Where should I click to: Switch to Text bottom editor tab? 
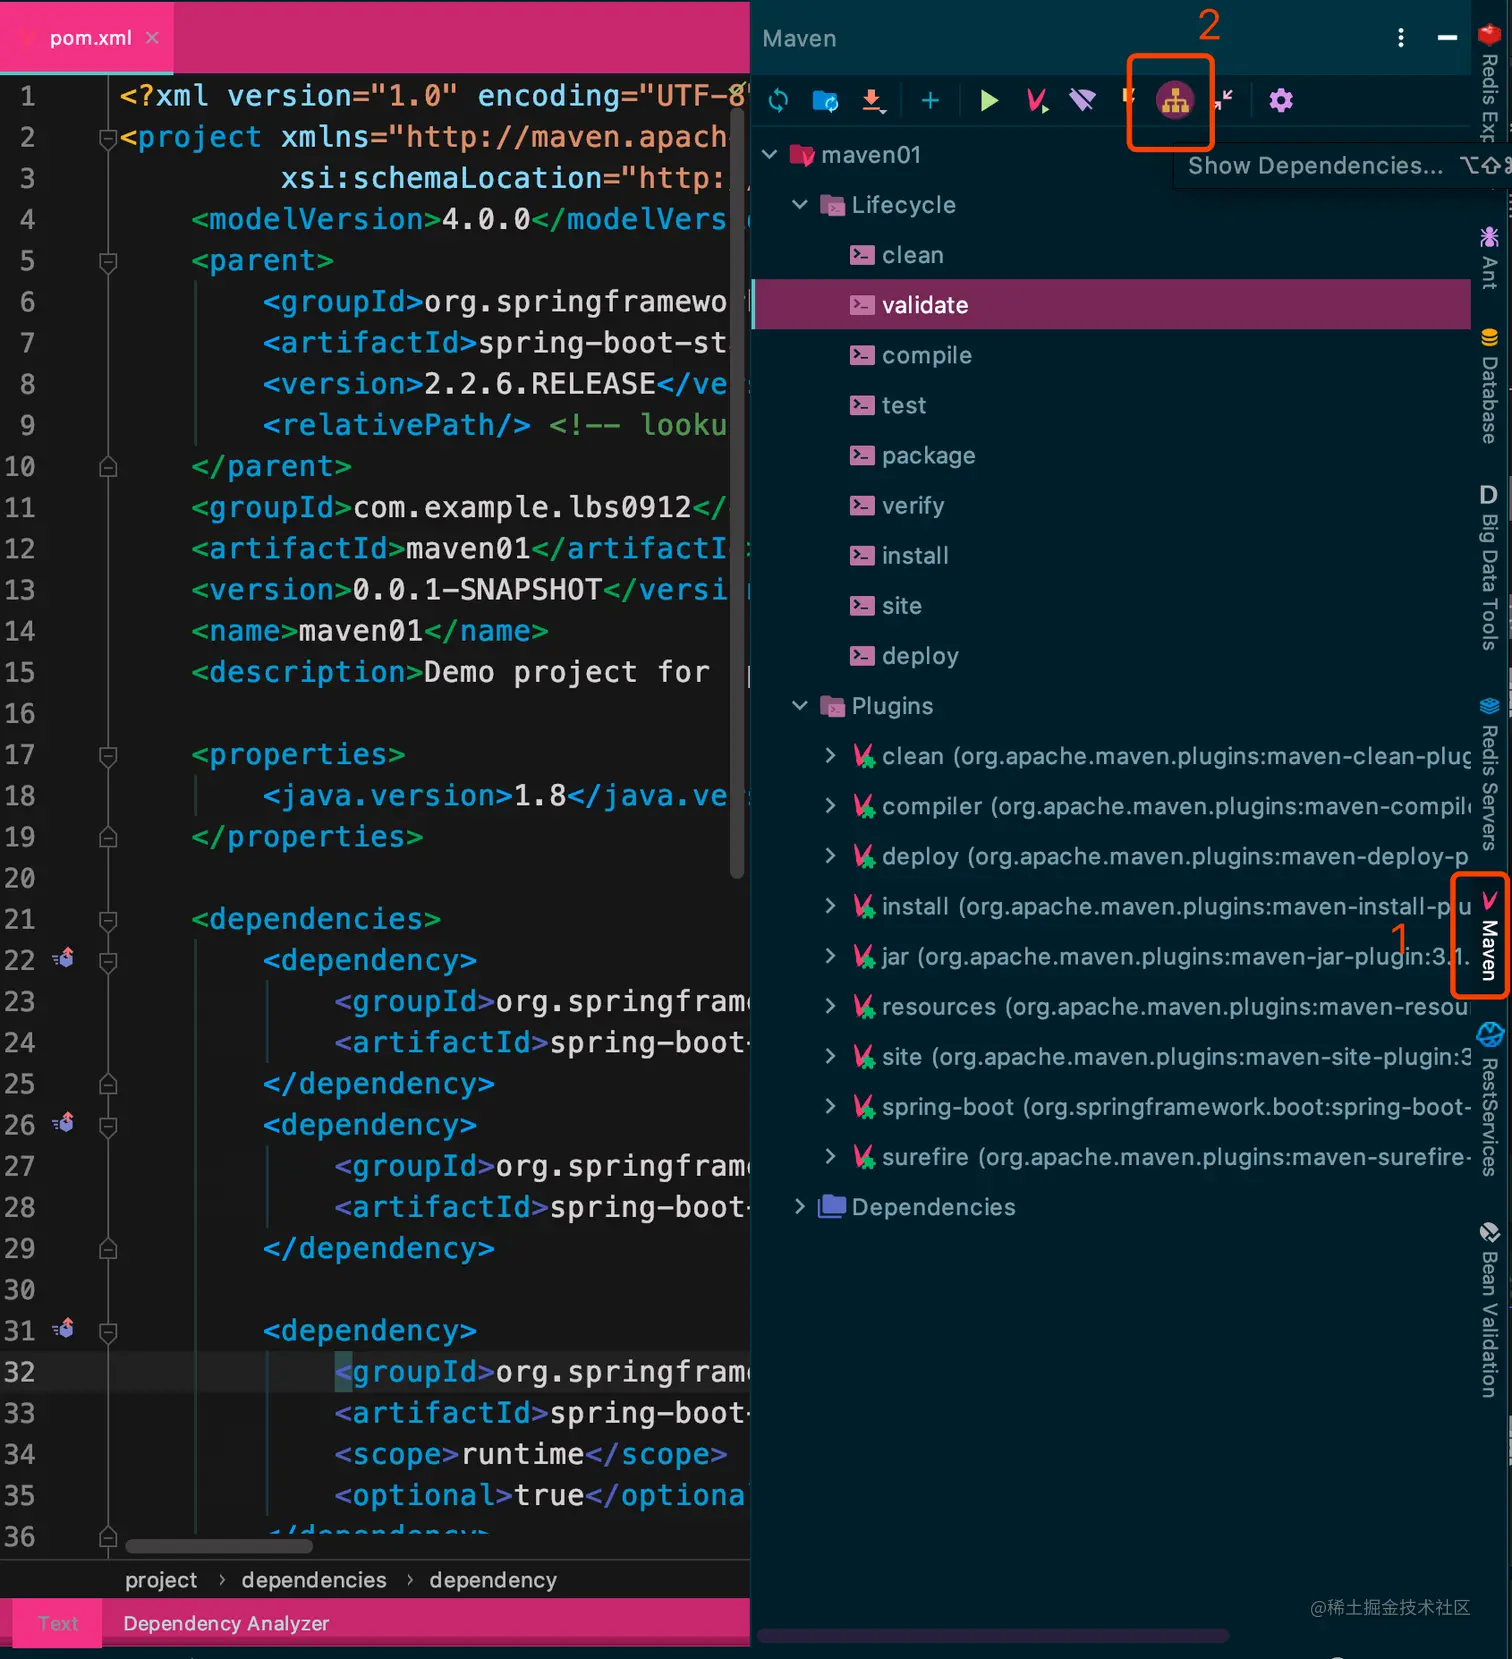click(x=58, y=1623)
